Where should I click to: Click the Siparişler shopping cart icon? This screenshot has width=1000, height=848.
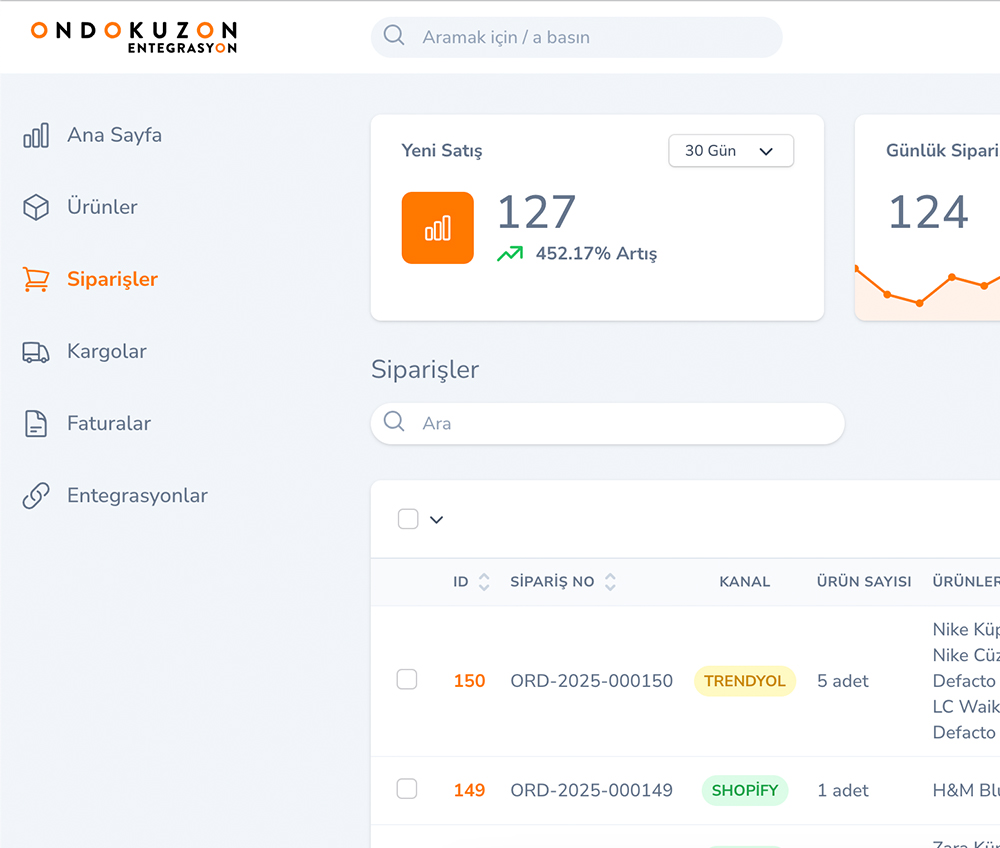[x=36, y=280]
